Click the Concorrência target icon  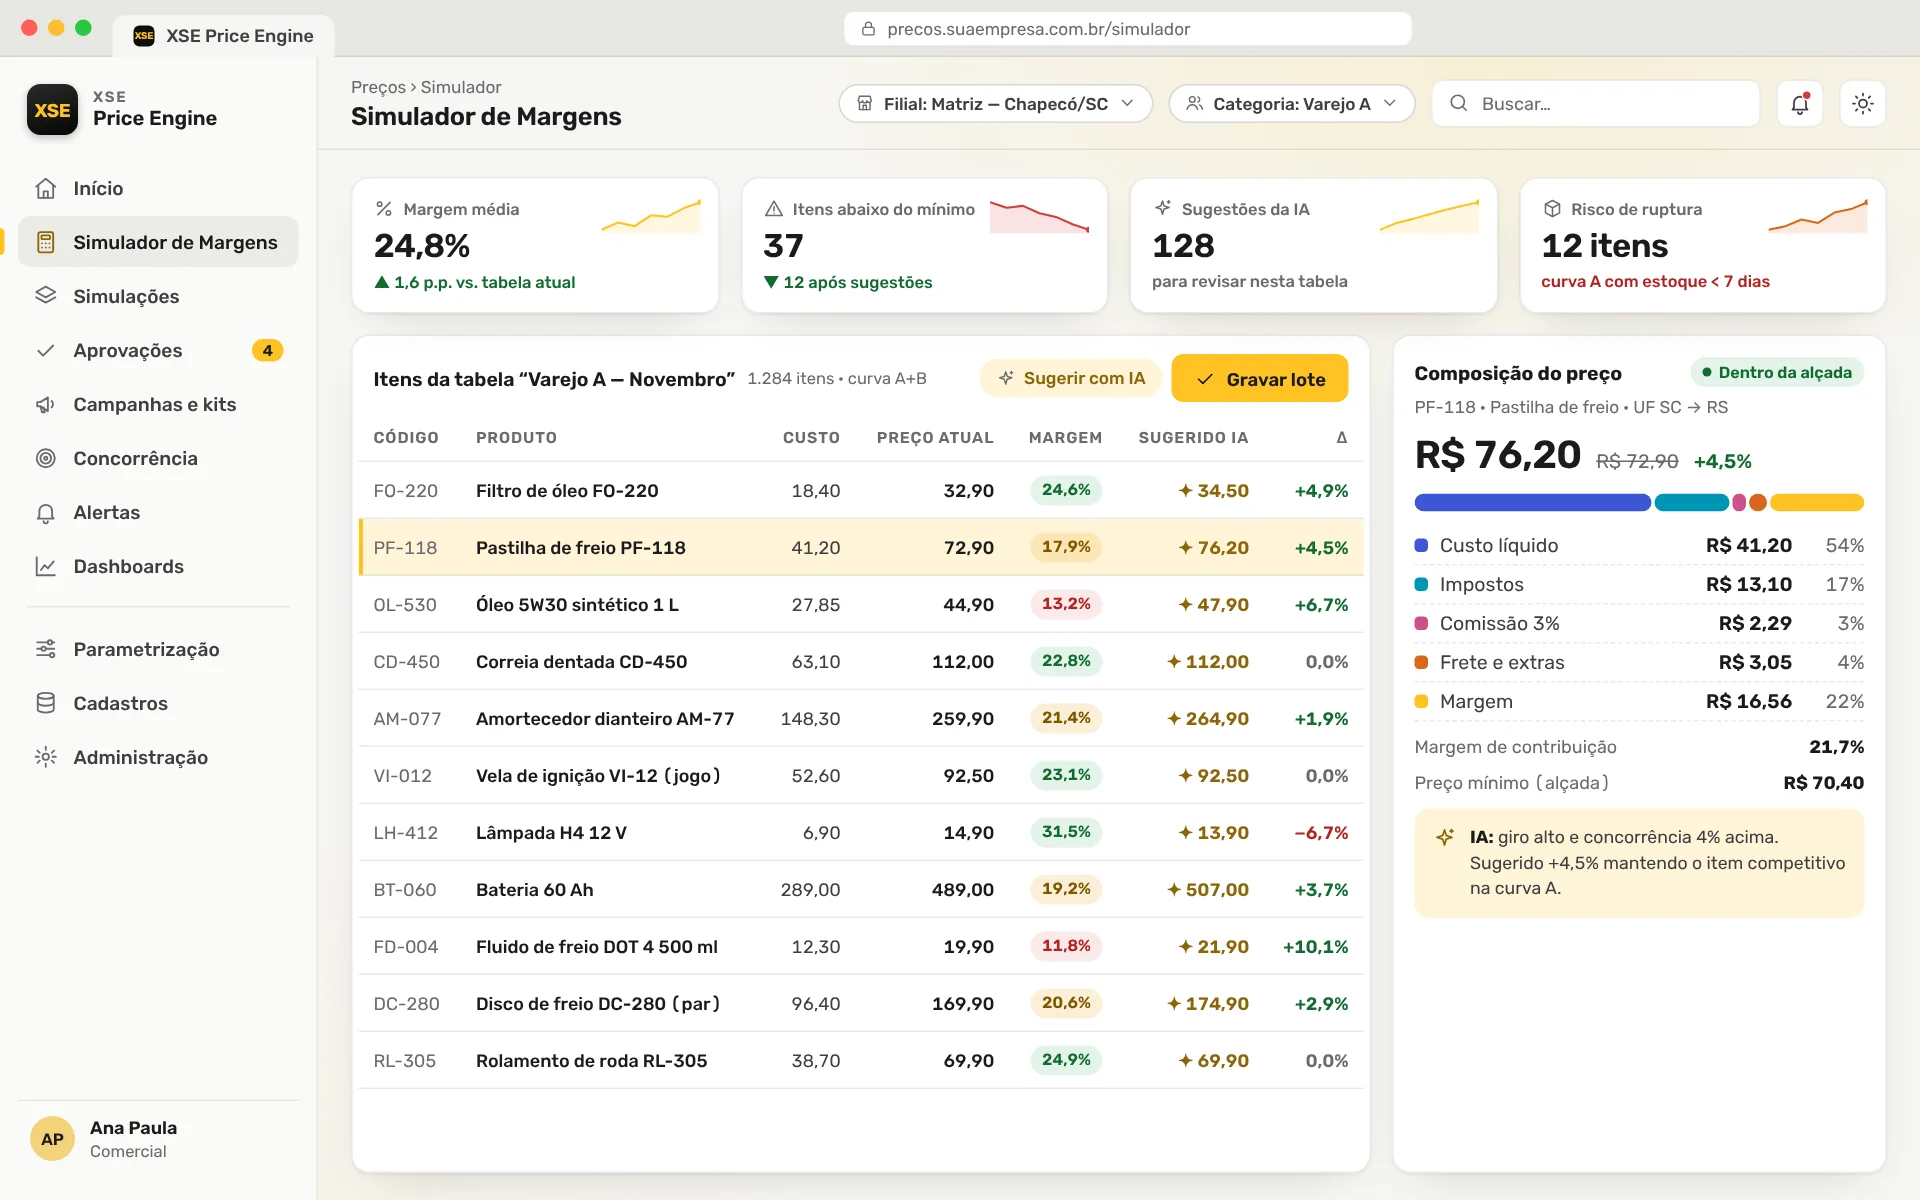[46, 458]
